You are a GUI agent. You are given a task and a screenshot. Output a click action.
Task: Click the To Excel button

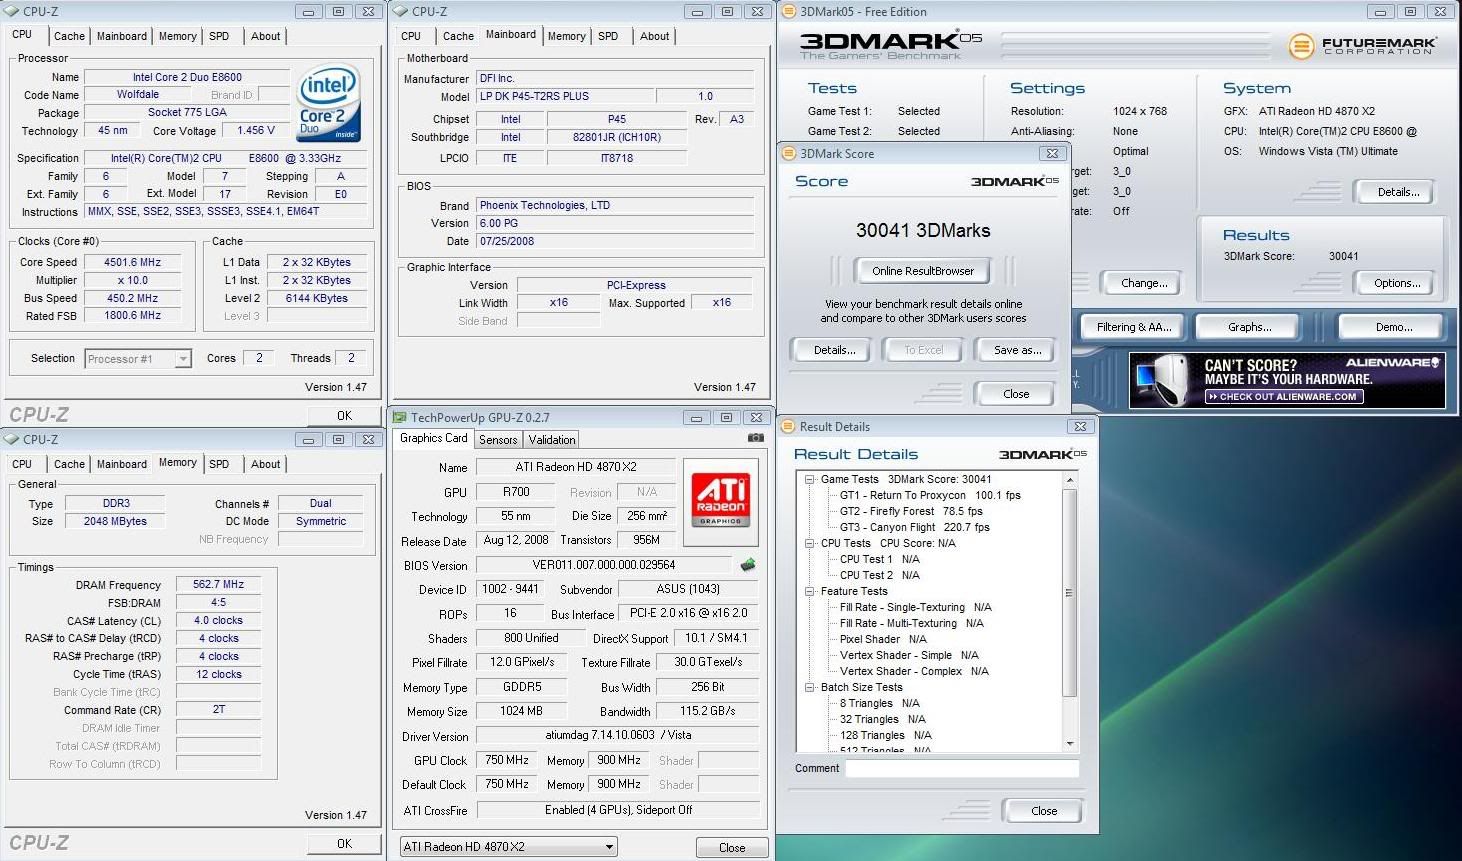[923, 350]
